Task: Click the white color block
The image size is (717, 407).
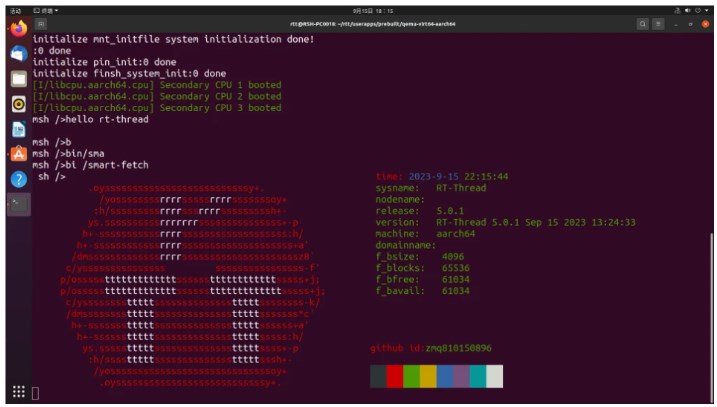Action: (495, 376)
